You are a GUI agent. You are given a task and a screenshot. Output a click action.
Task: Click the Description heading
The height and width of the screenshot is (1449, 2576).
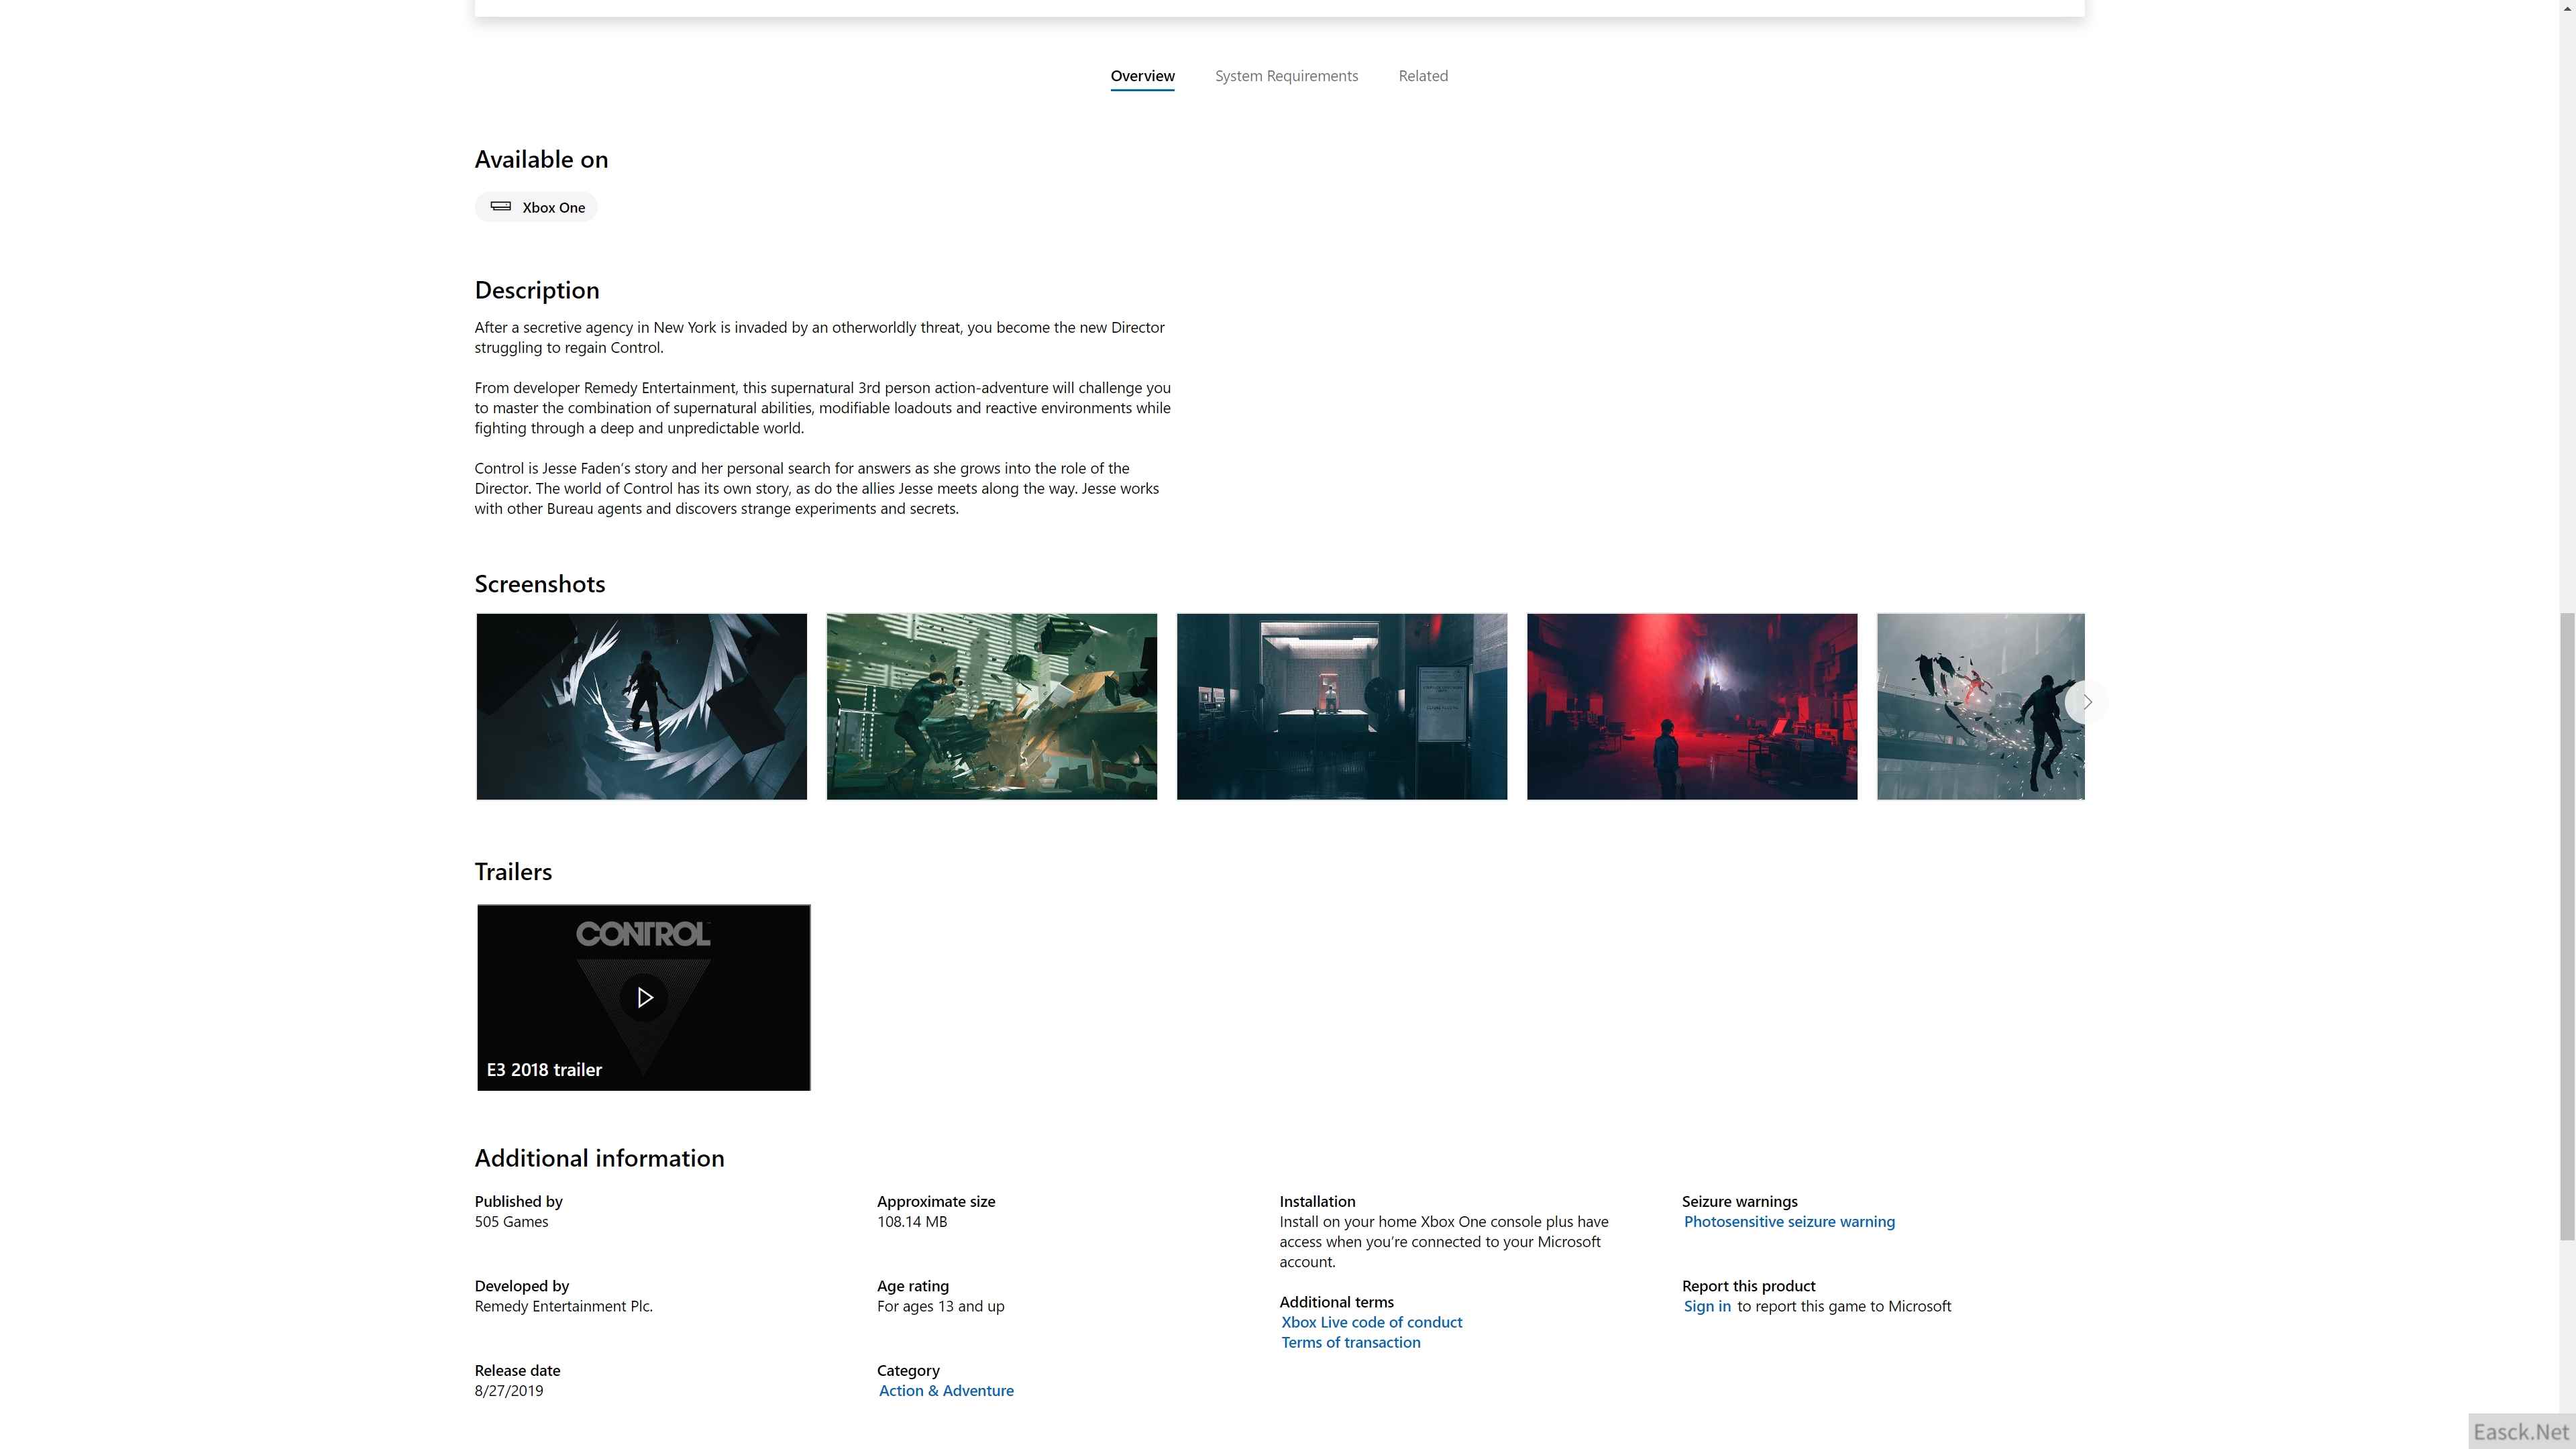[x=537, y=290]
